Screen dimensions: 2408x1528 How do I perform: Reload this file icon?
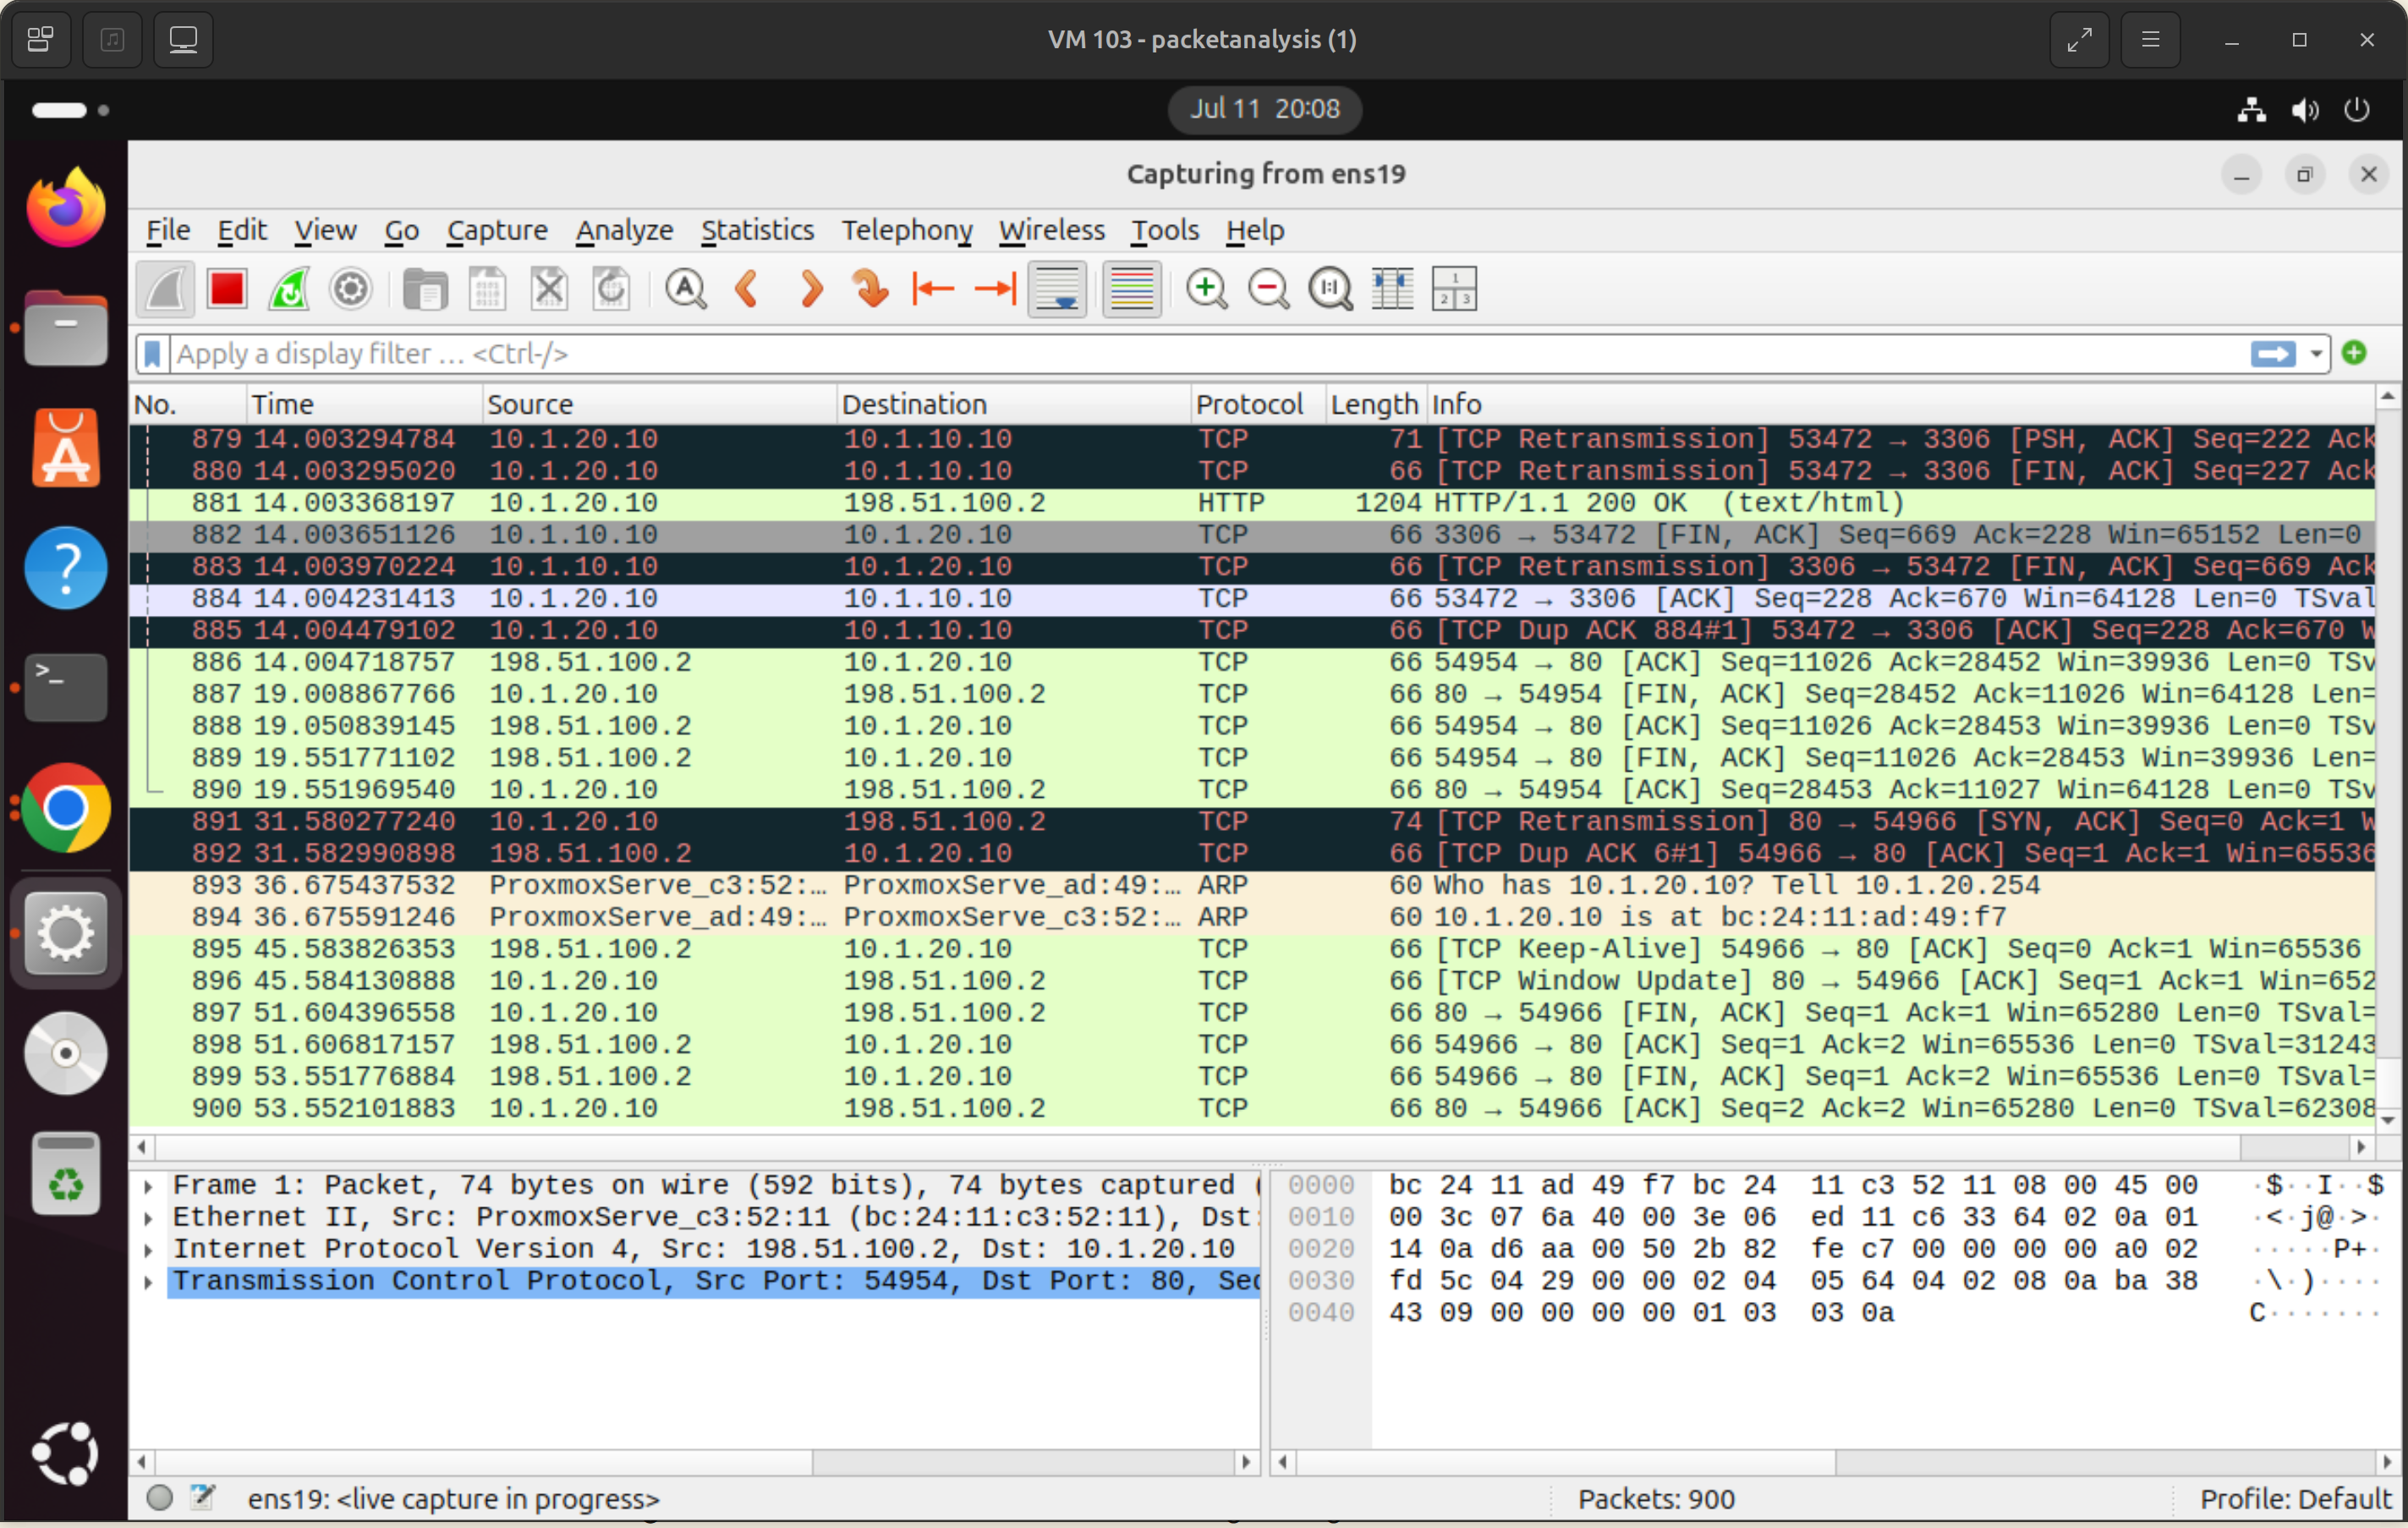(611, 290)
